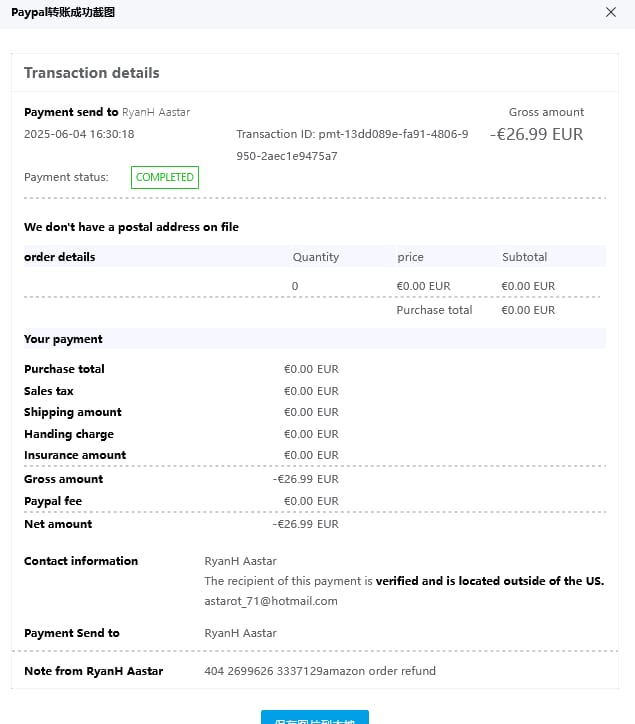Click the Quantity column header
The height and width of the screenshot is (724, 635).
[316, 257]
